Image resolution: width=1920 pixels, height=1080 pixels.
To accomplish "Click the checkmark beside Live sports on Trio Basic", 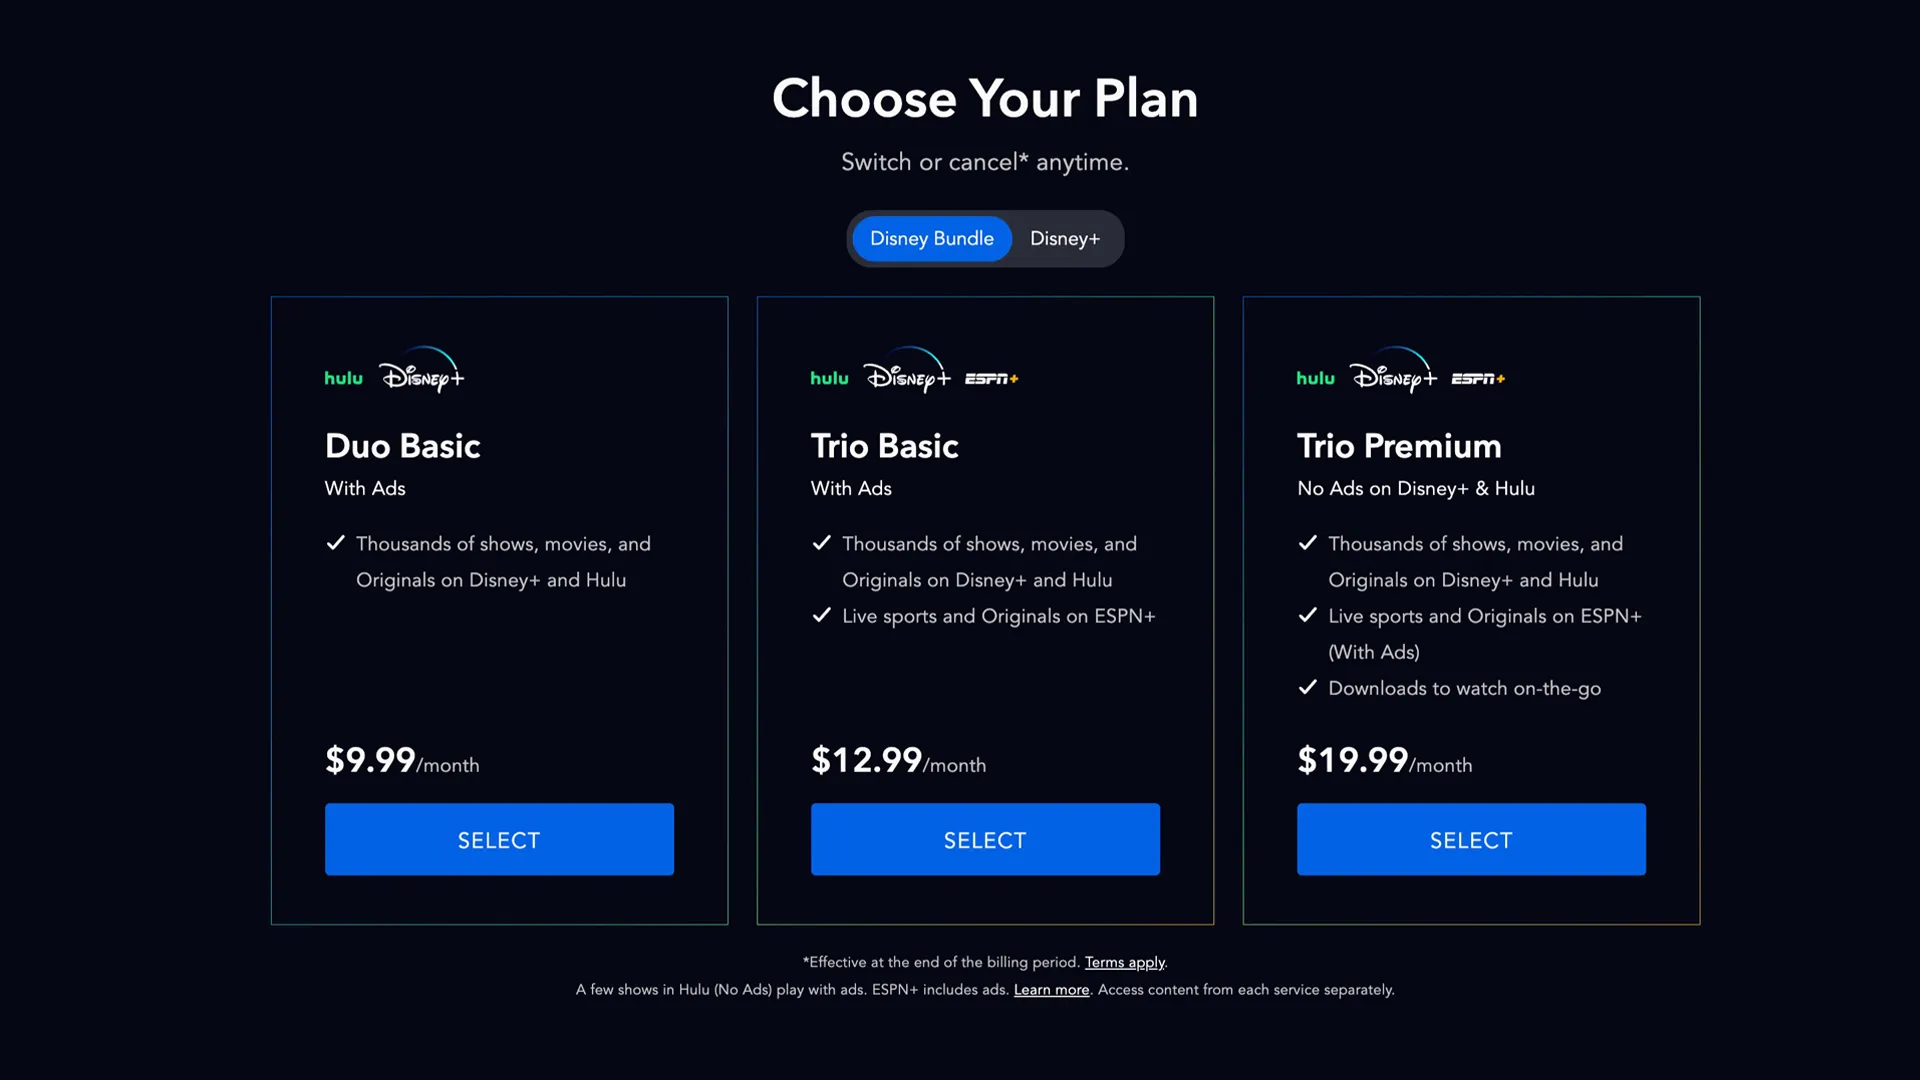I will click(x=821, y=615).
